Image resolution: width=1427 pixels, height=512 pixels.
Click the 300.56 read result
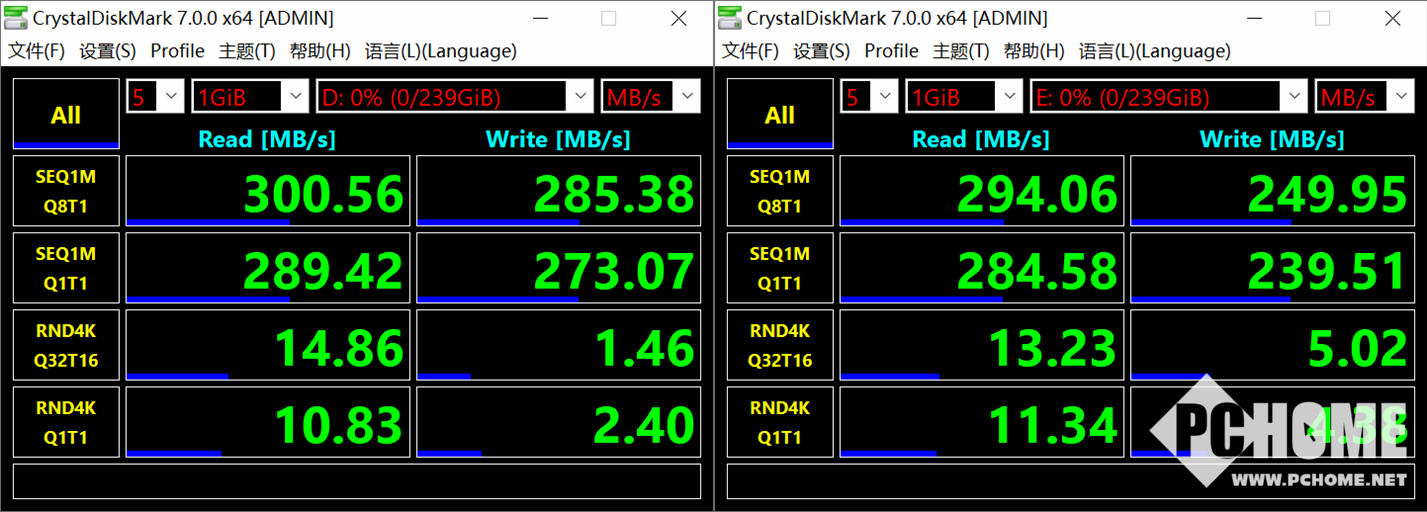tap(268, 190)
